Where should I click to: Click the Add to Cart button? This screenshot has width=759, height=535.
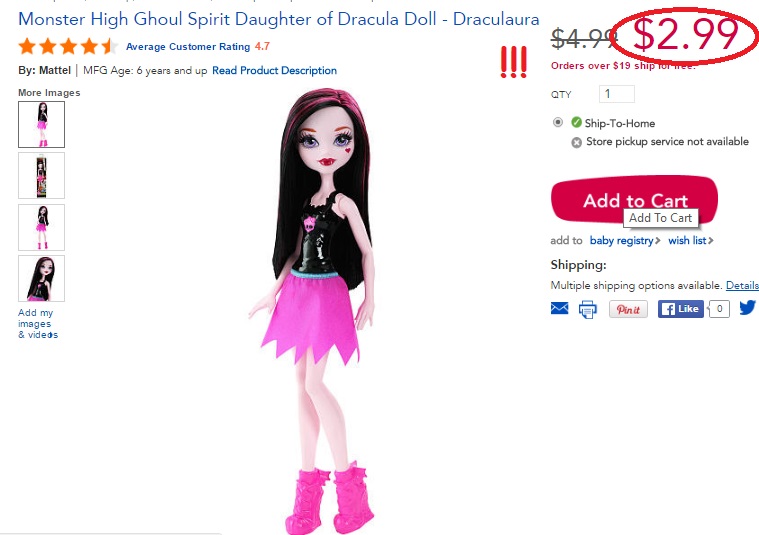[x=635, y=199]
